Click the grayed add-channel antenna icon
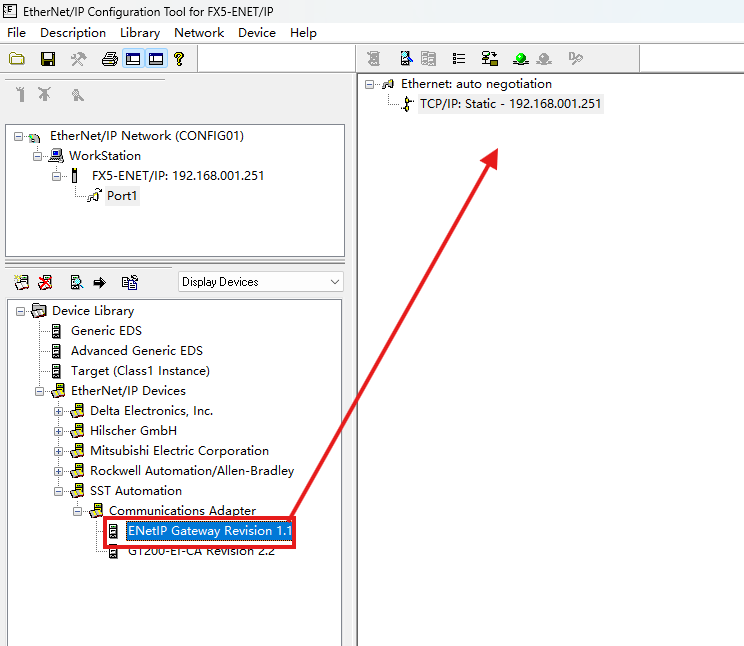 20,94
